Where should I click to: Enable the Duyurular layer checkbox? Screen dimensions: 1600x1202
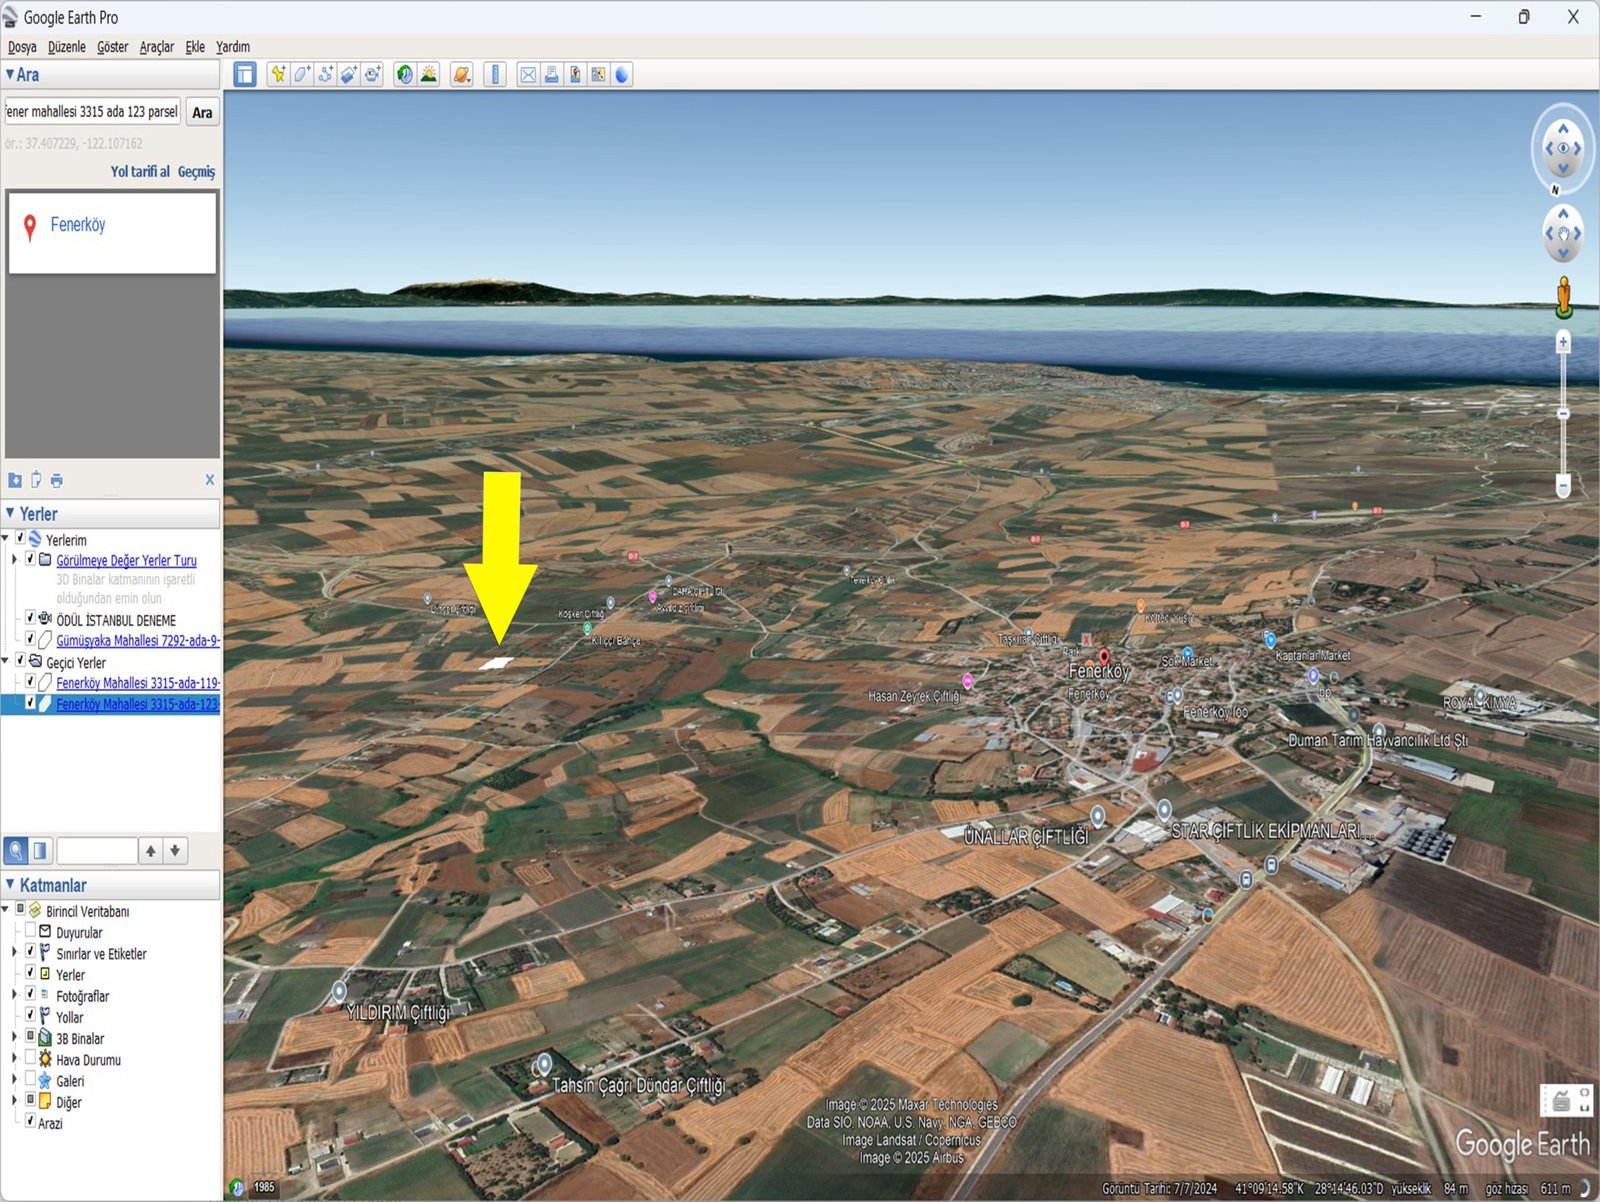click(30, 931)
